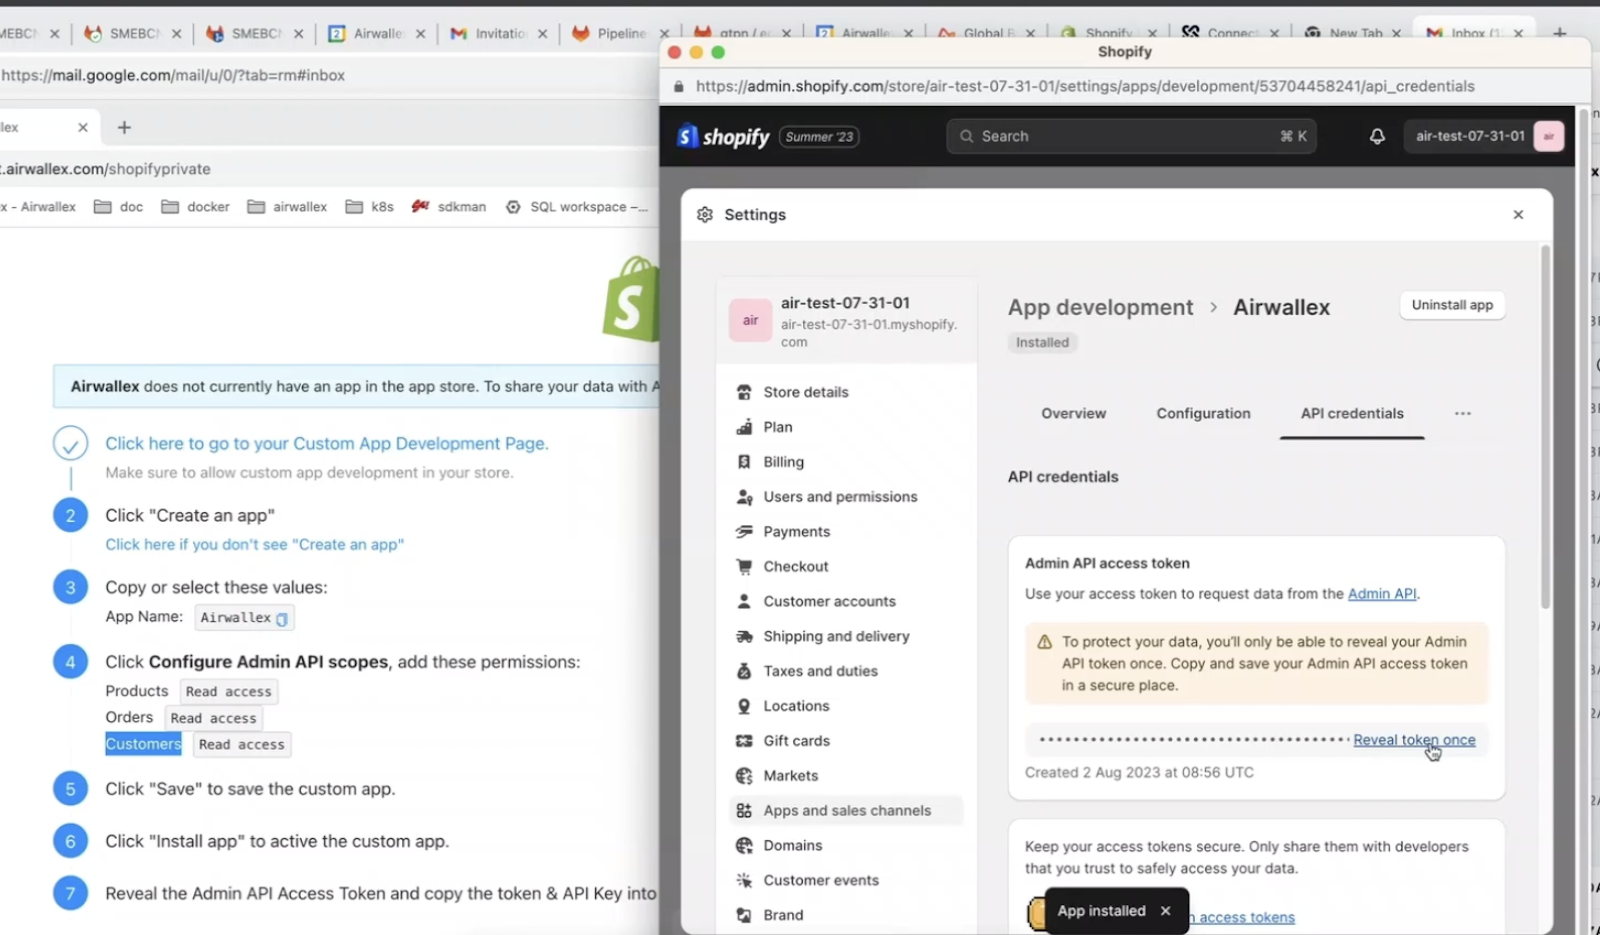Click the Gift cards icon

744,741
